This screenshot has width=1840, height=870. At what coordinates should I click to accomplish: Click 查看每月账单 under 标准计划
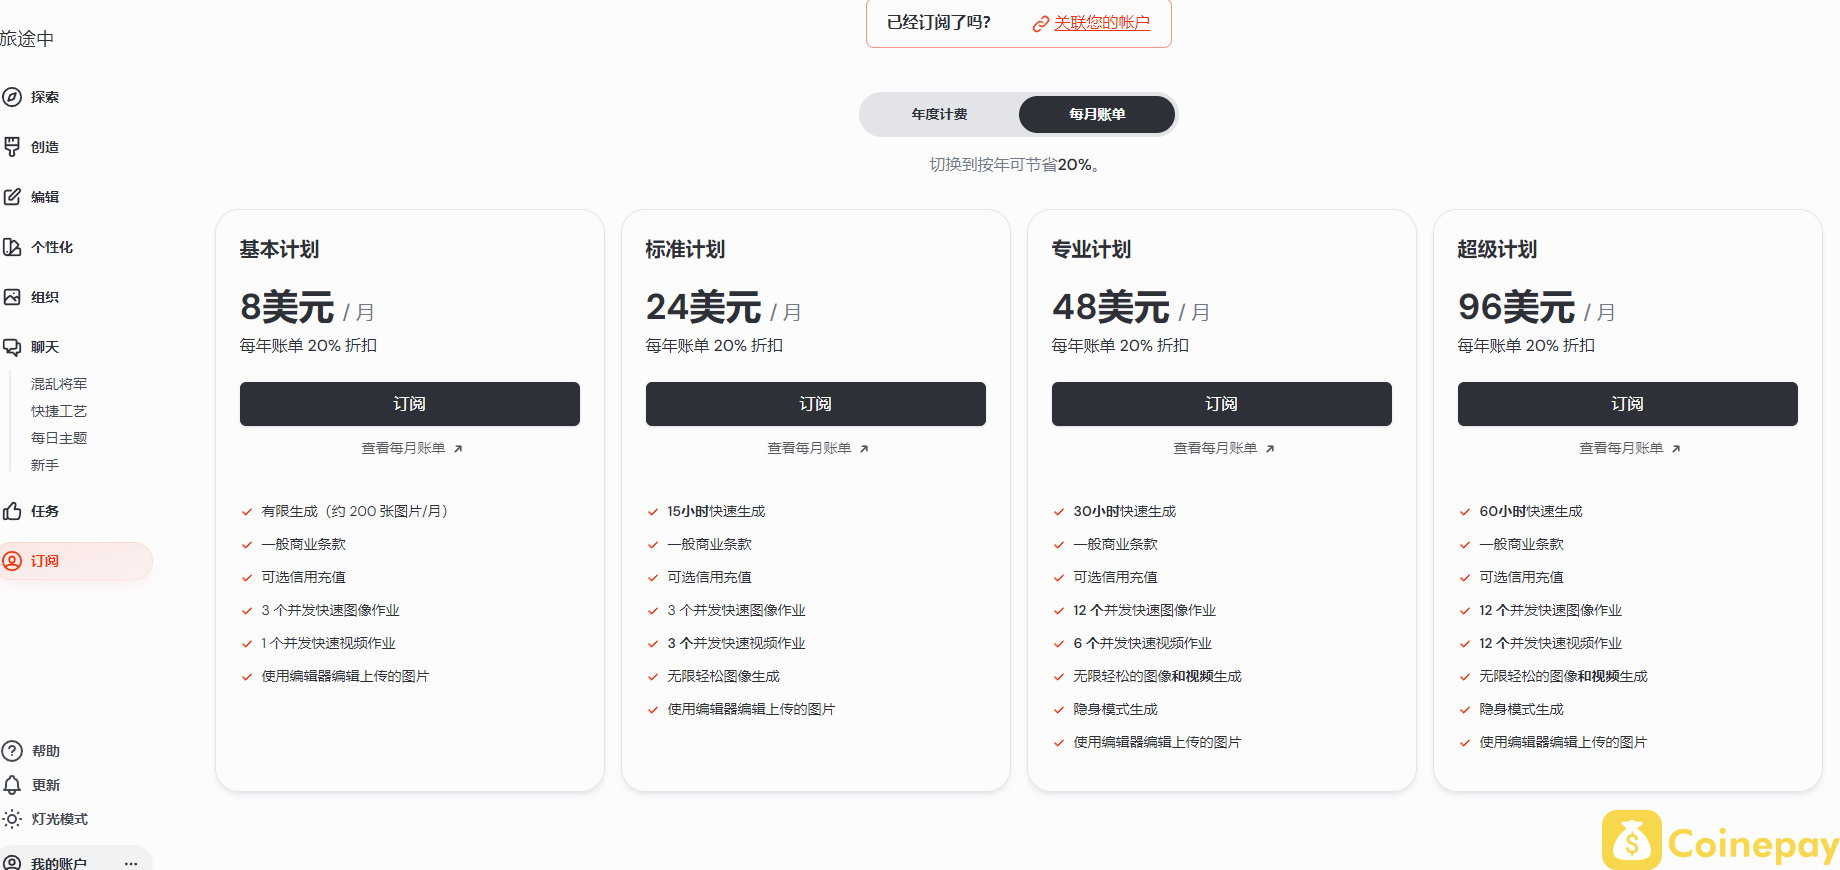click(x=817, y=448)
